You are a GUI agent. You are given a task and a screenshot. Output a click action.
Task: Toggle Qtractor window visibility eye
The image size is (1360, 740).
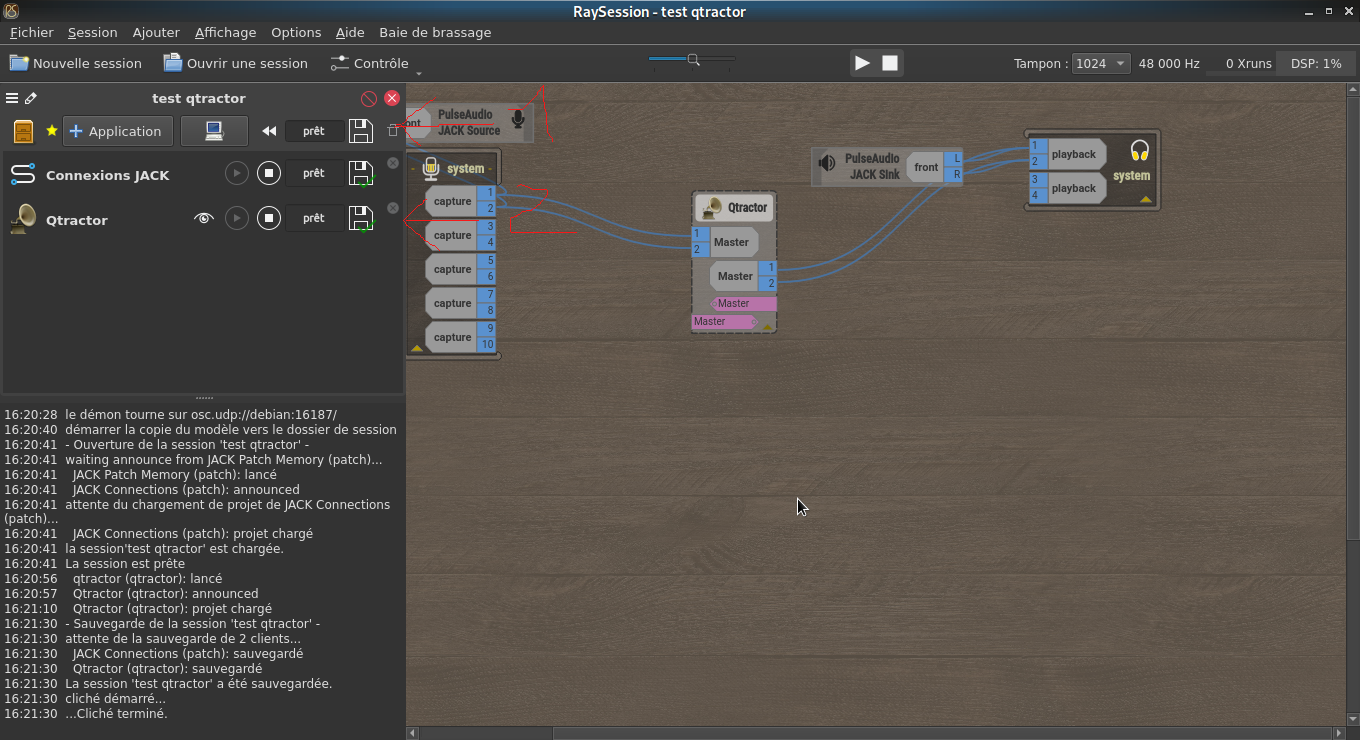pos(204,218)
